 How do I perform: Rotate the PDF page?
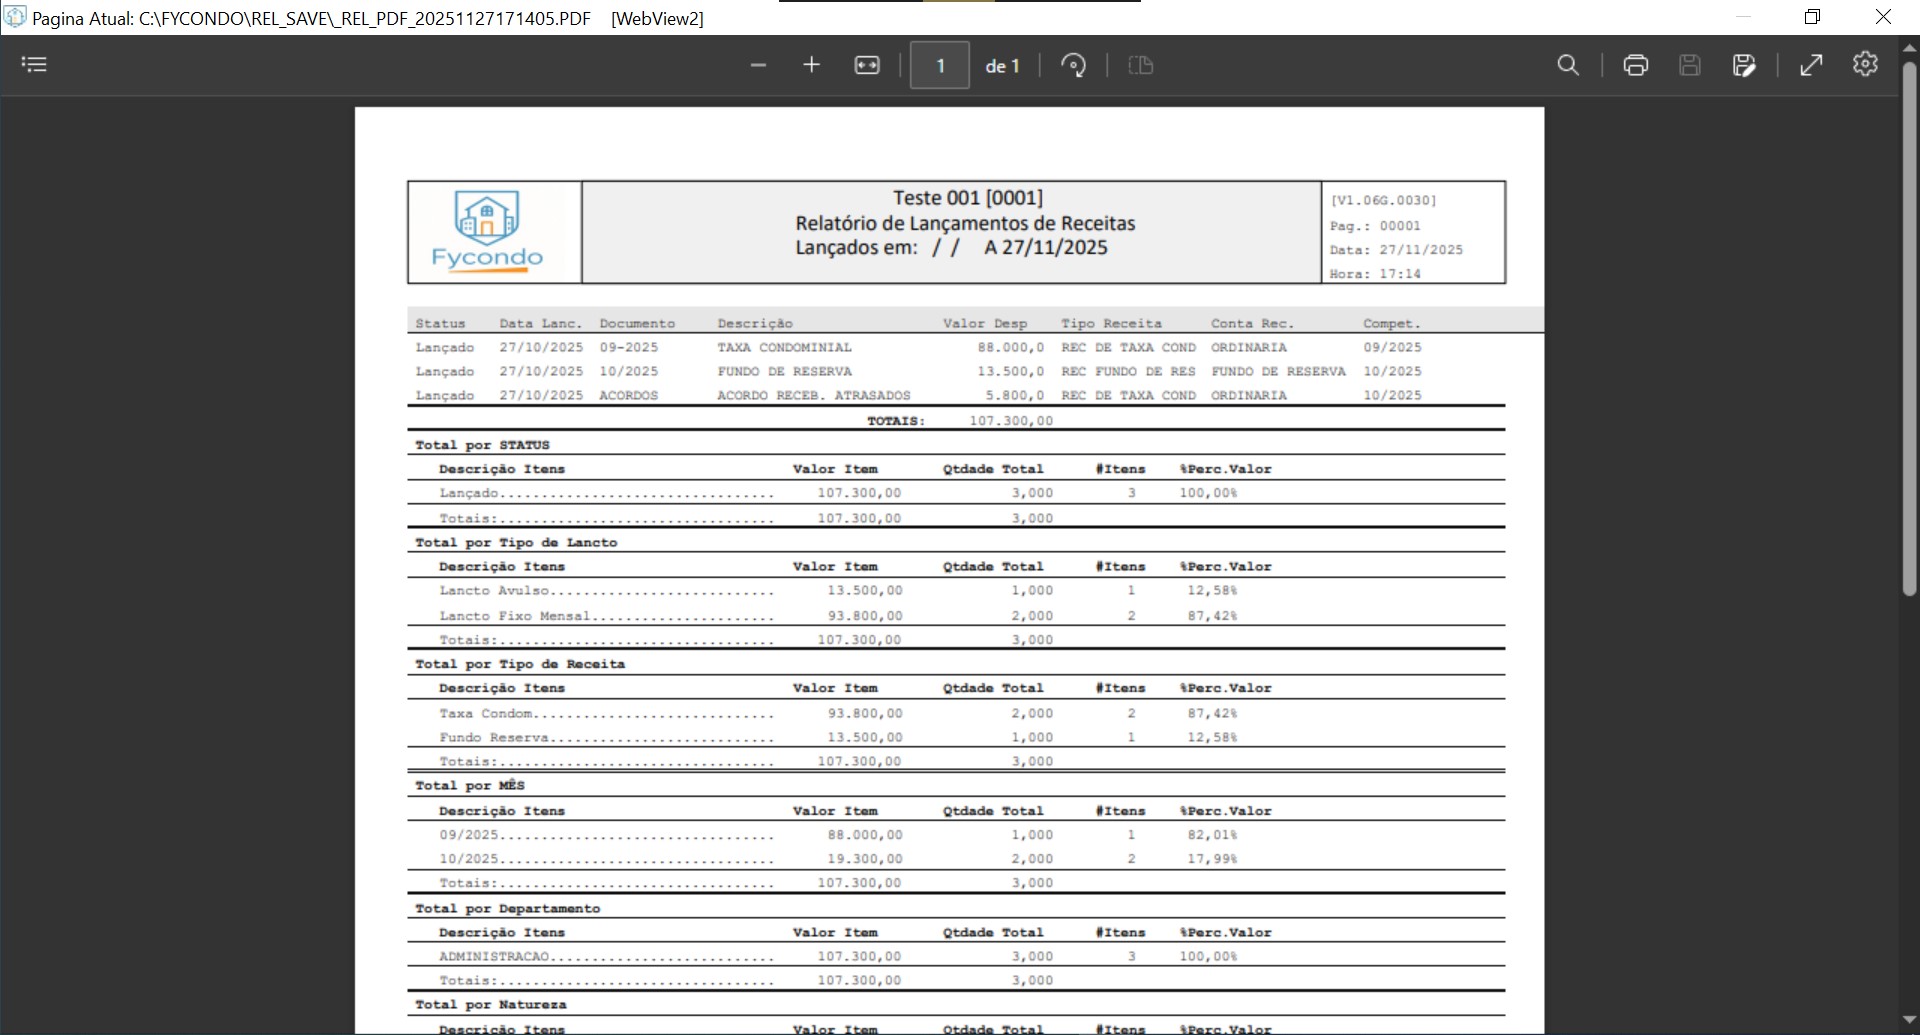point(1073,66)
